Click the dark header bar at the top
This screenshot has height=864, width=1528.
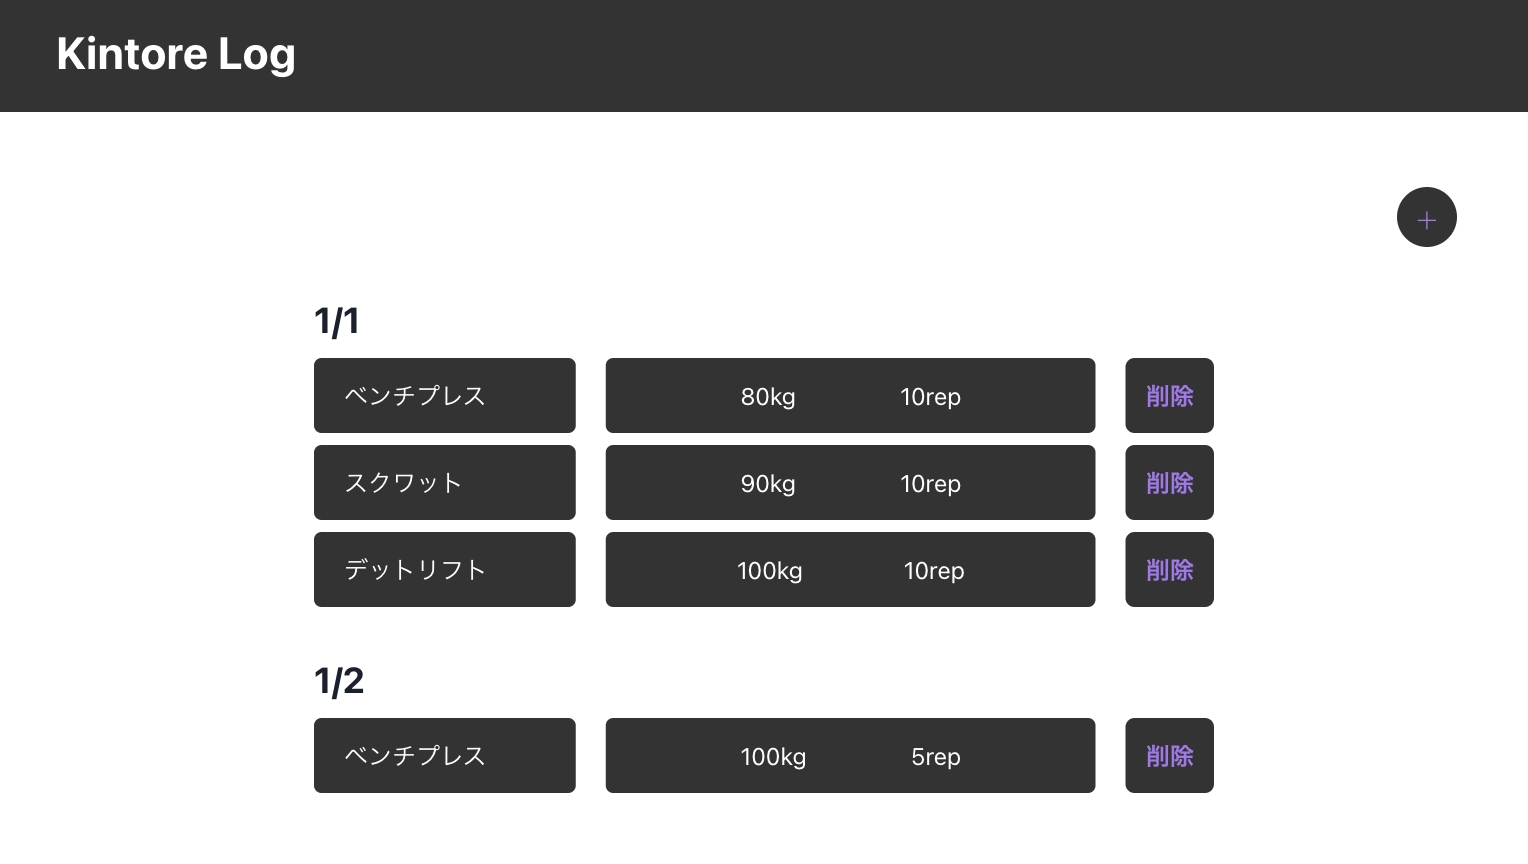tap(764, 56)
